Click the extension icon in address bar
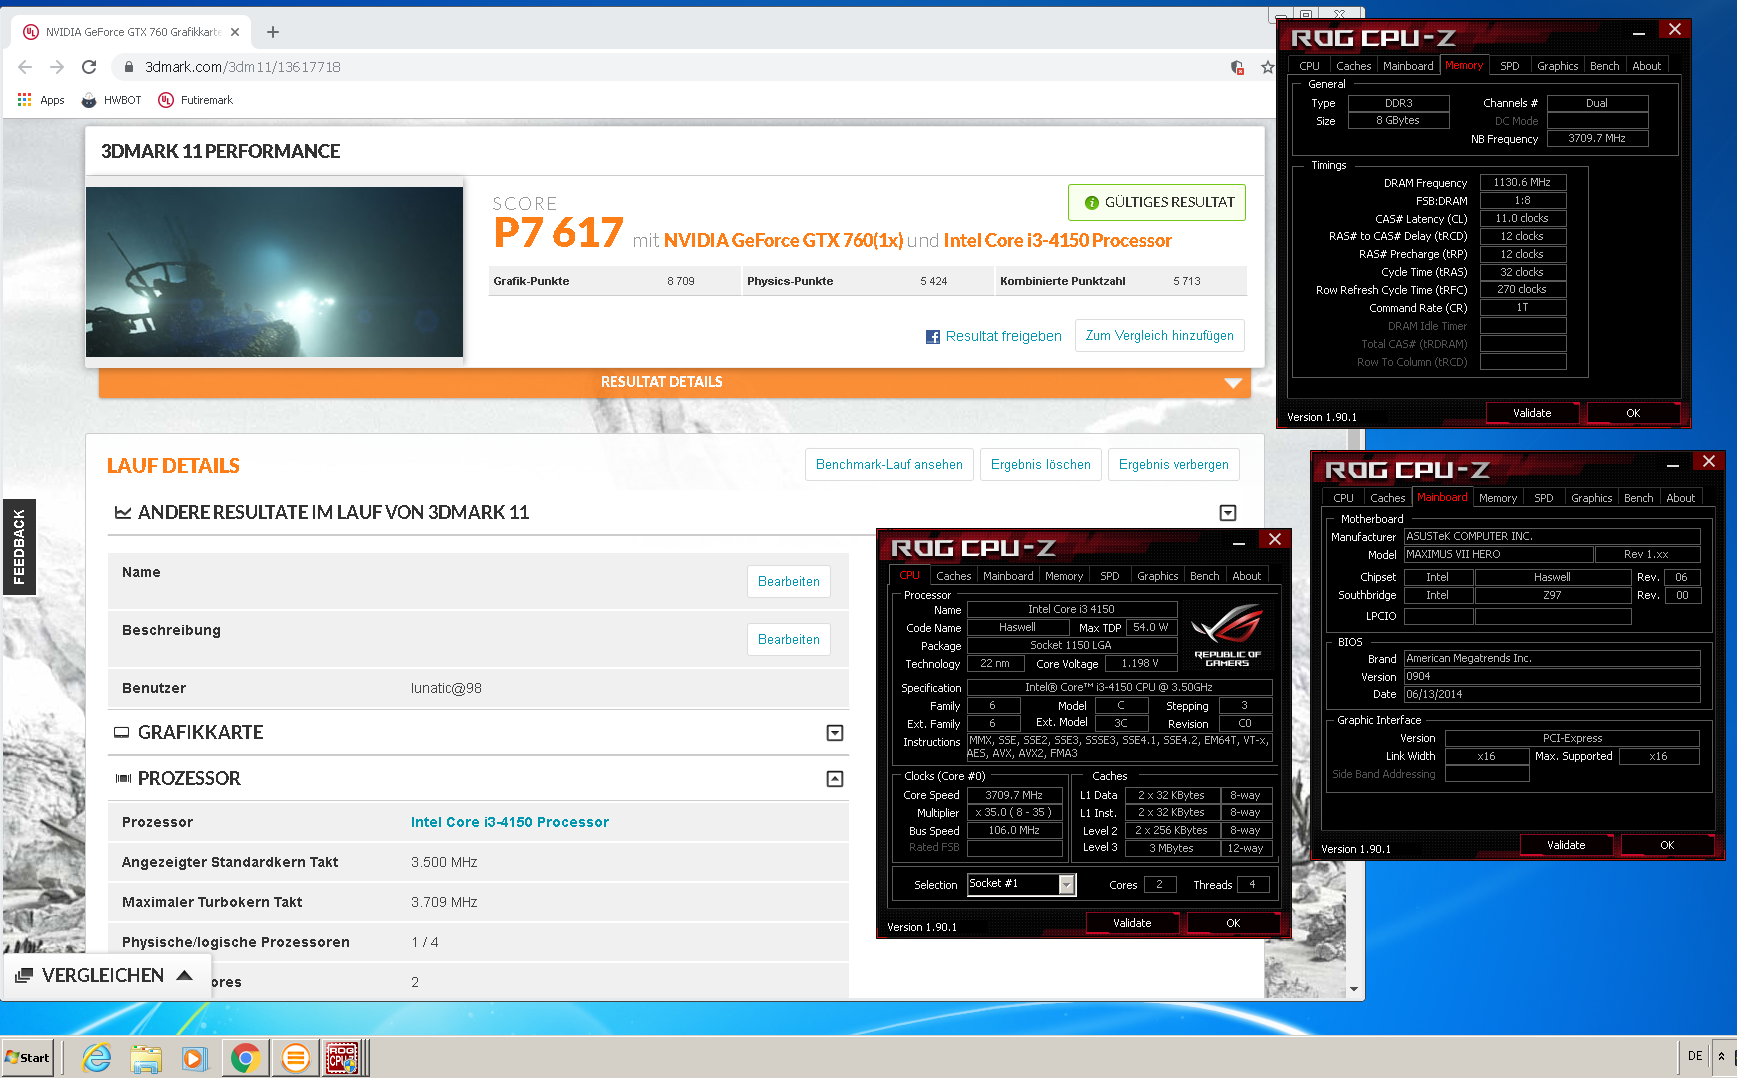The height and width of the screenshot is (1078, 1737). tap(1237, 67)
